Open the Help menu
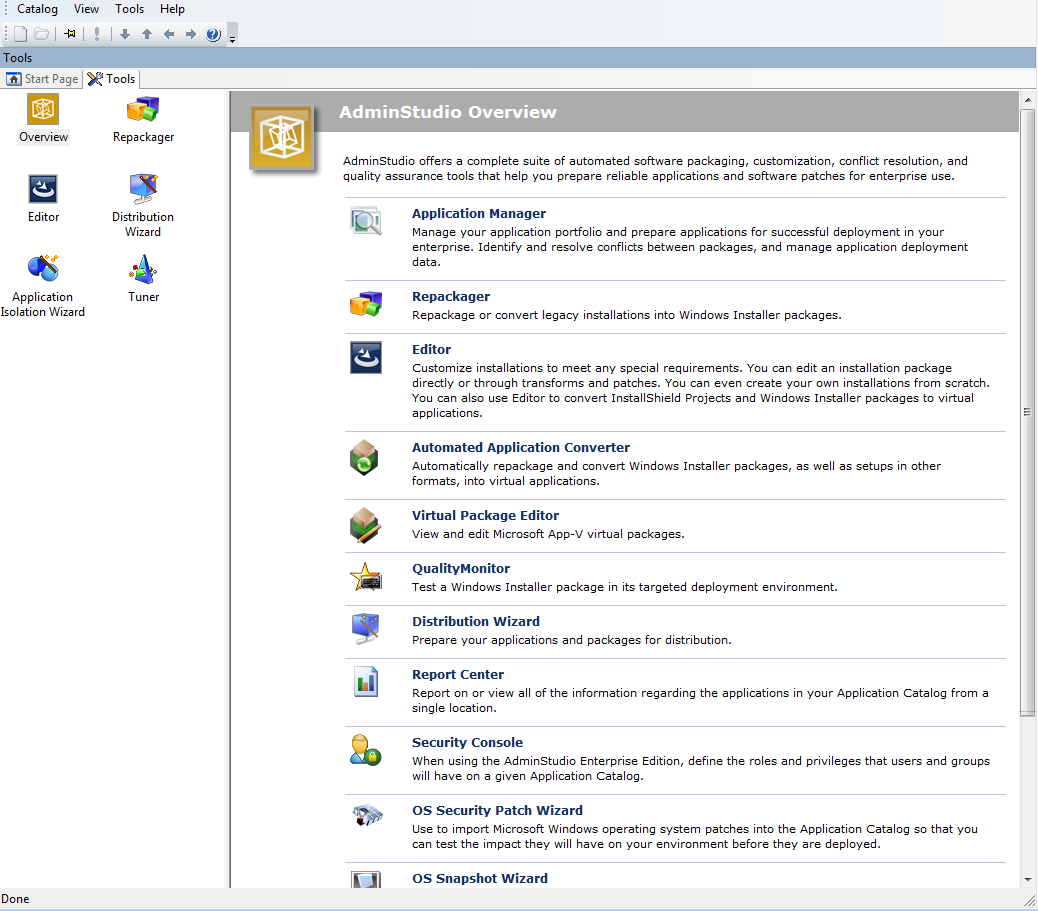Viewport: 1038px width, 911px height. 172,9
